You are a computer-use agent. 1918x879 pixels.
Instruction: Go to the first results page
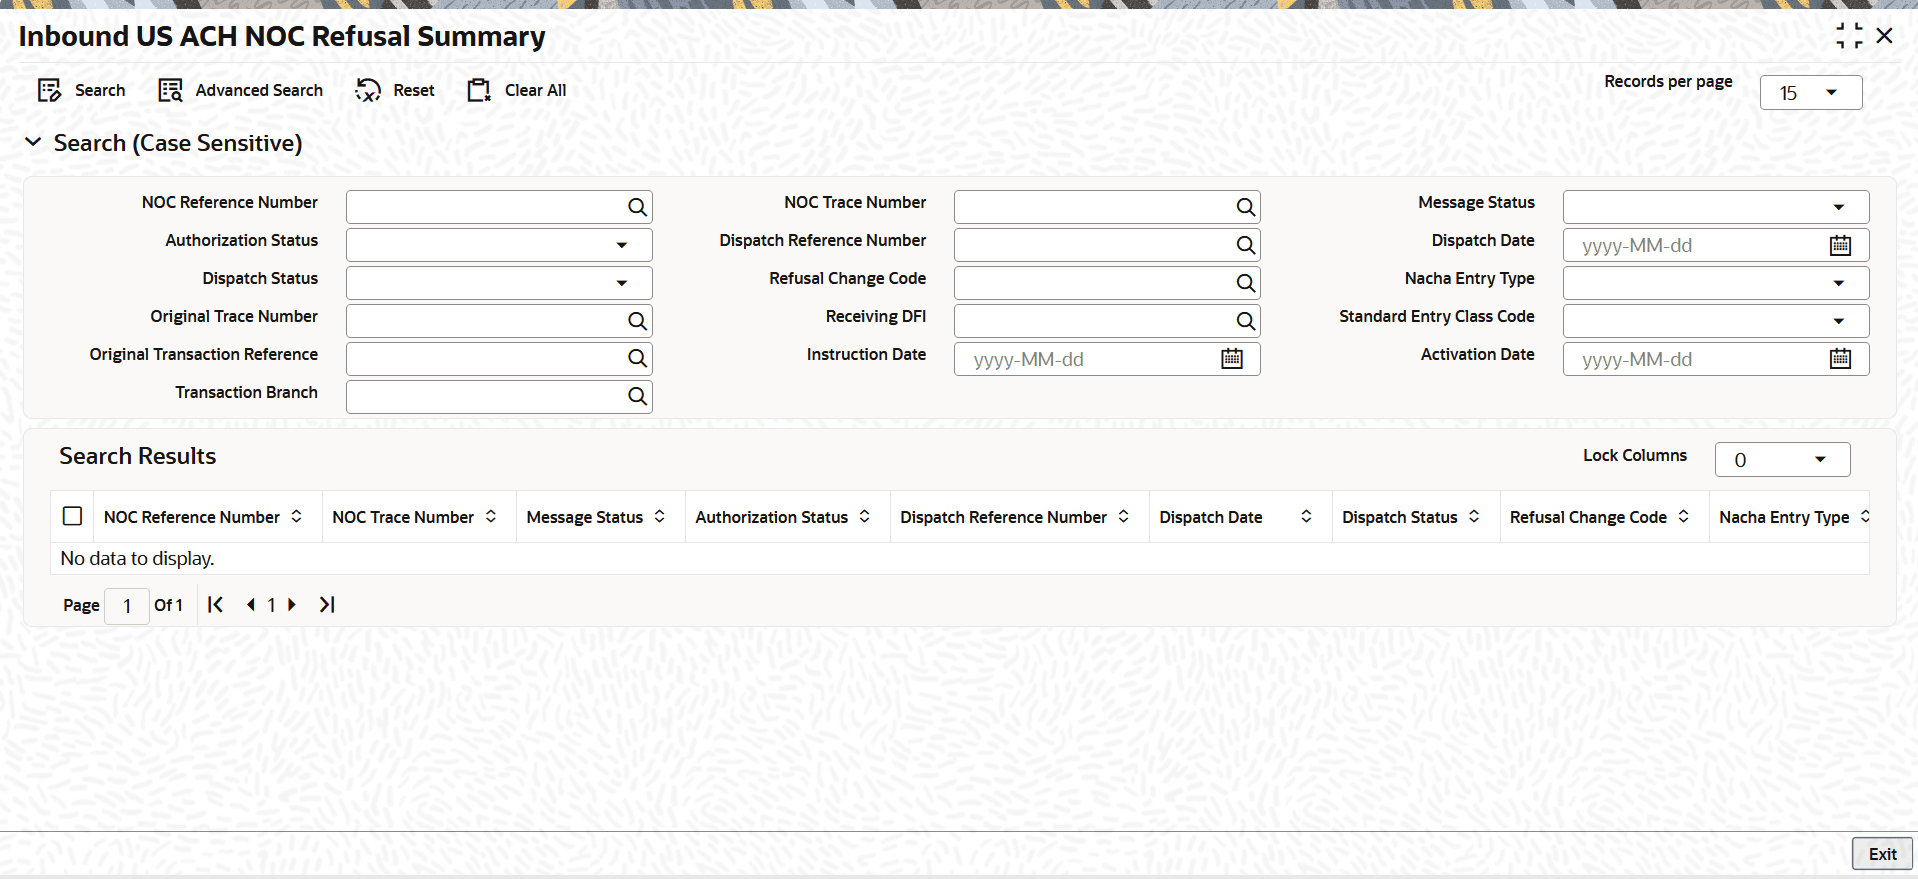(215, 605)
